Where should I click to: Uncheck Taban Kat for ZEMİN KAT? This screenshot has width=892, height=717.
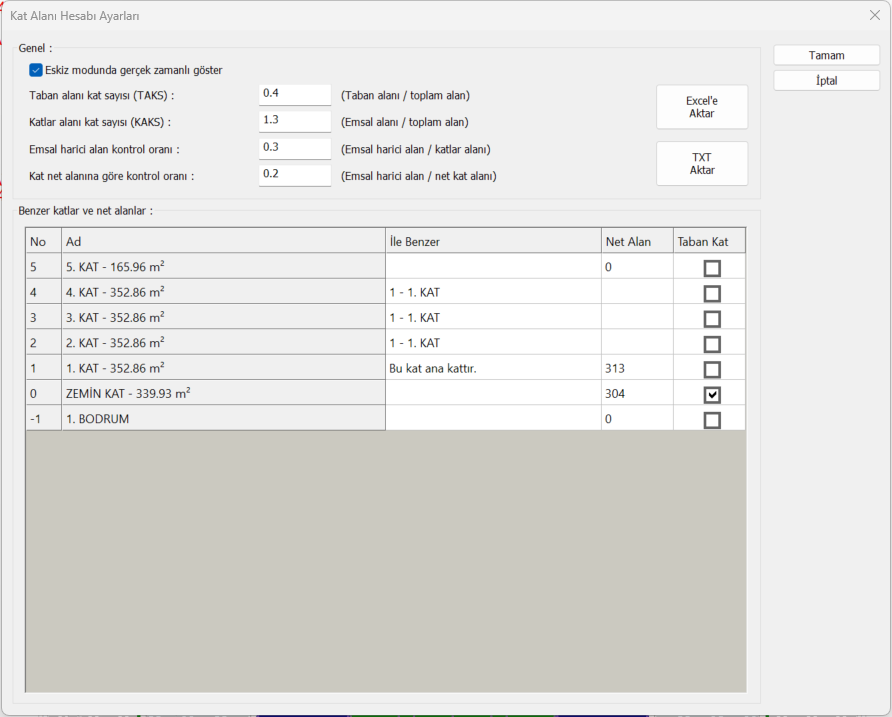click(x=711, y=395)
